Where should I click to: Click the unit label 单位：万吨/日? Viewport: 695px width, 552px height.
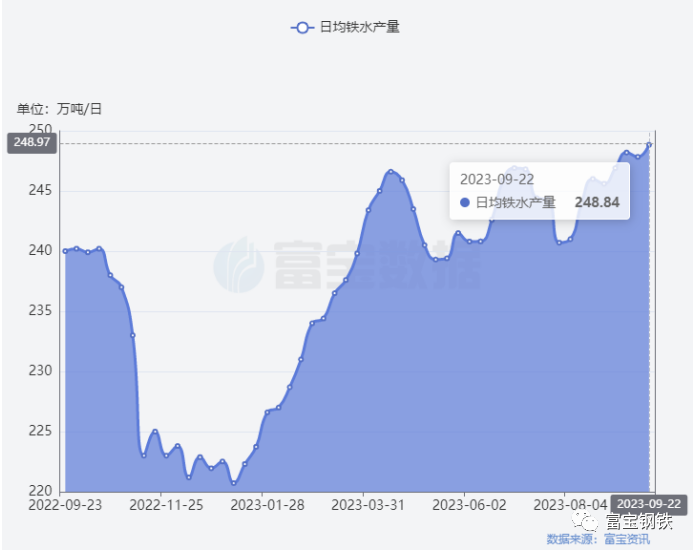point(59,109)
